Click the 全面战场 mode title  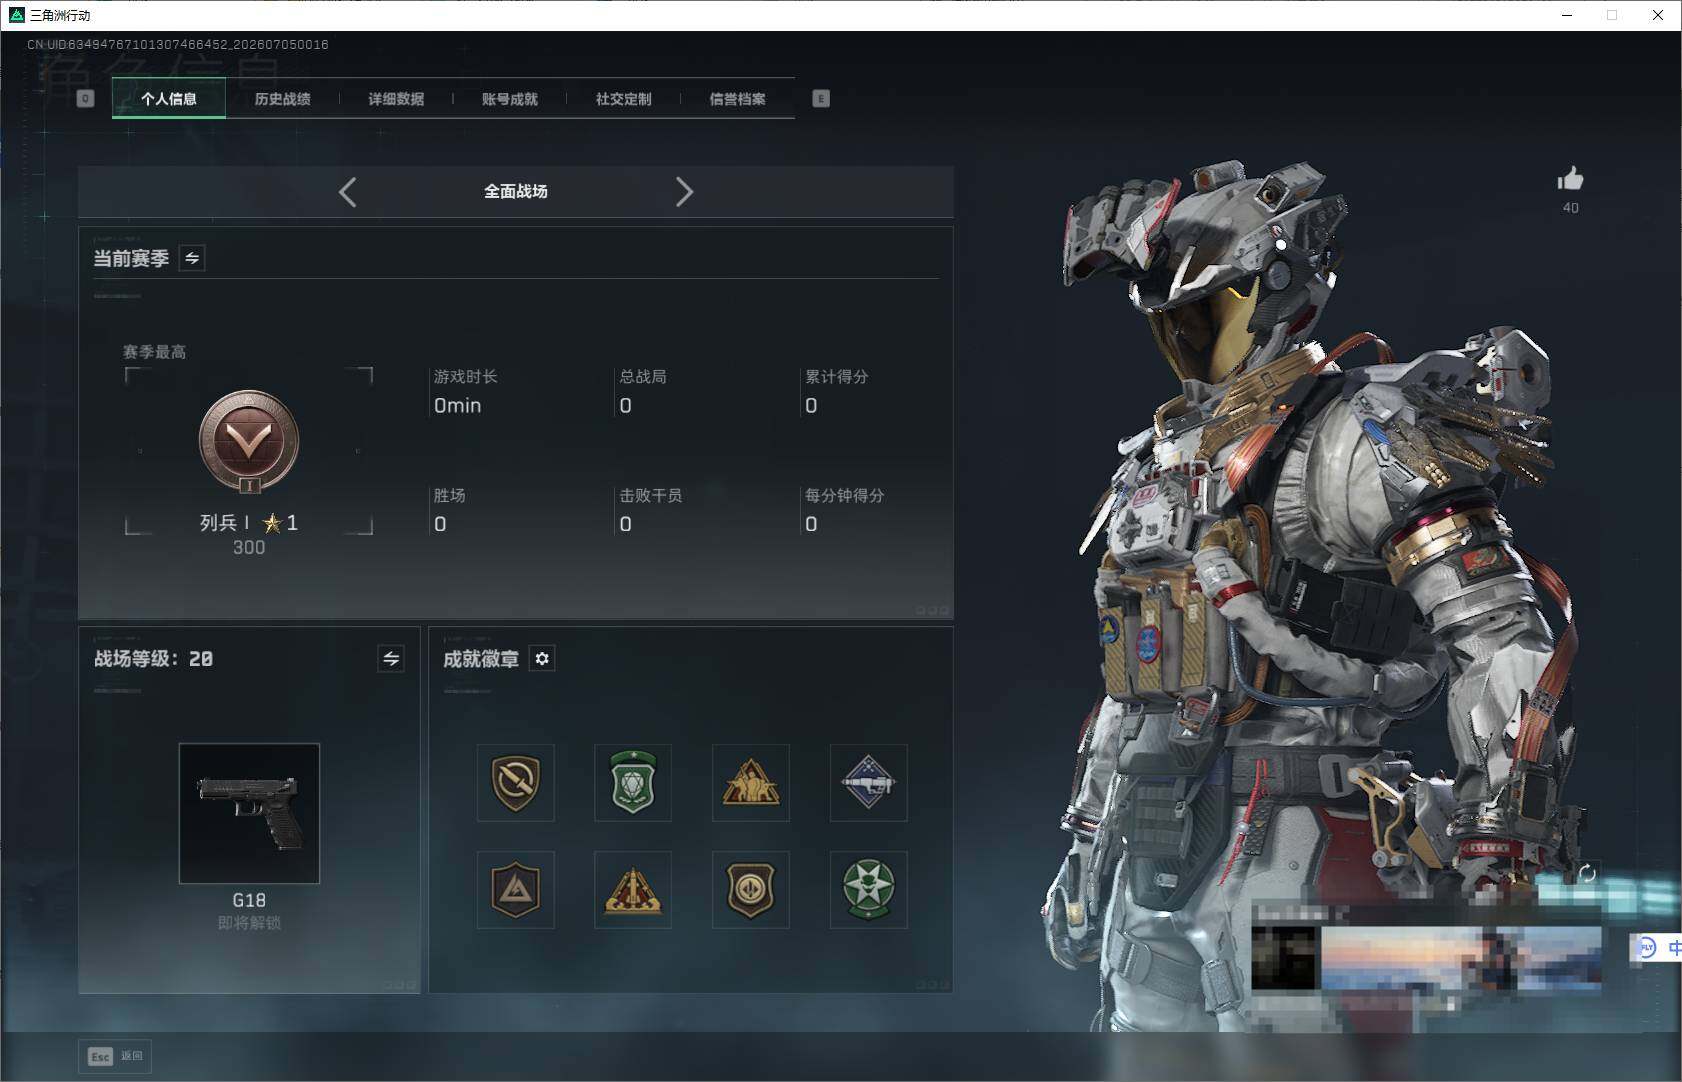516,191
